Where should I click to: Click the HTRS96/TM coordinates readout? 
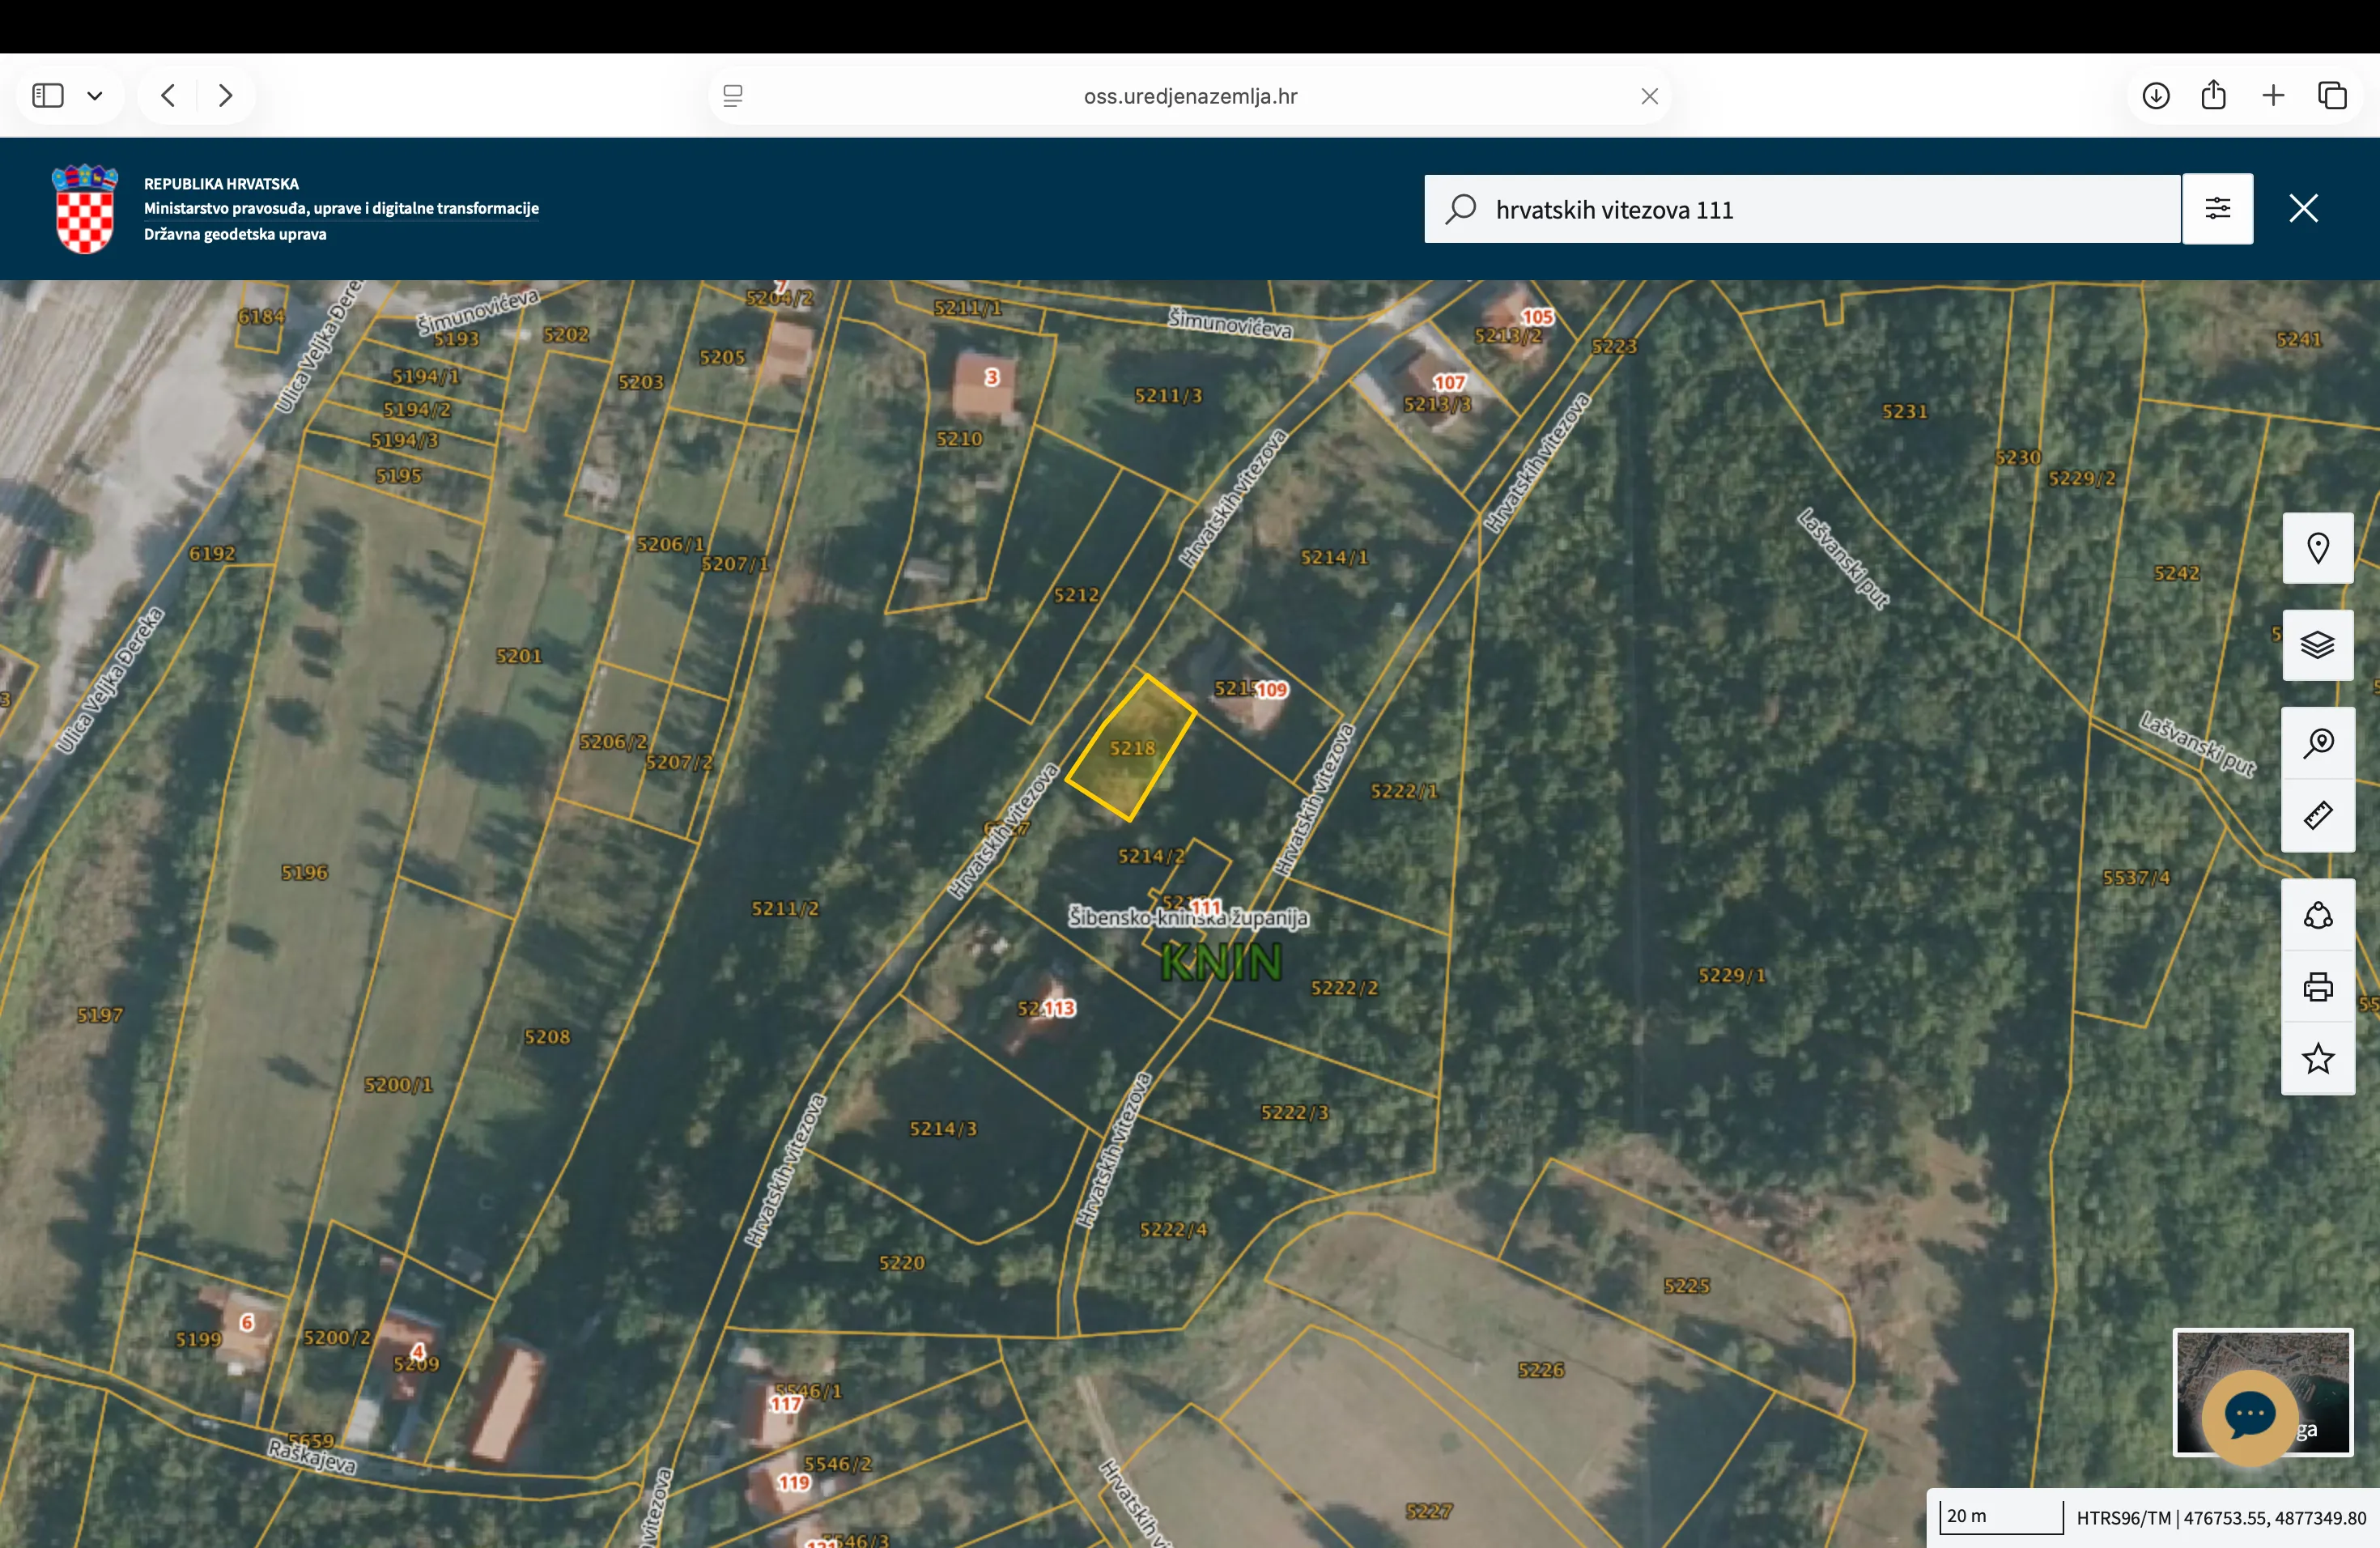(x=2222, y=1518)
